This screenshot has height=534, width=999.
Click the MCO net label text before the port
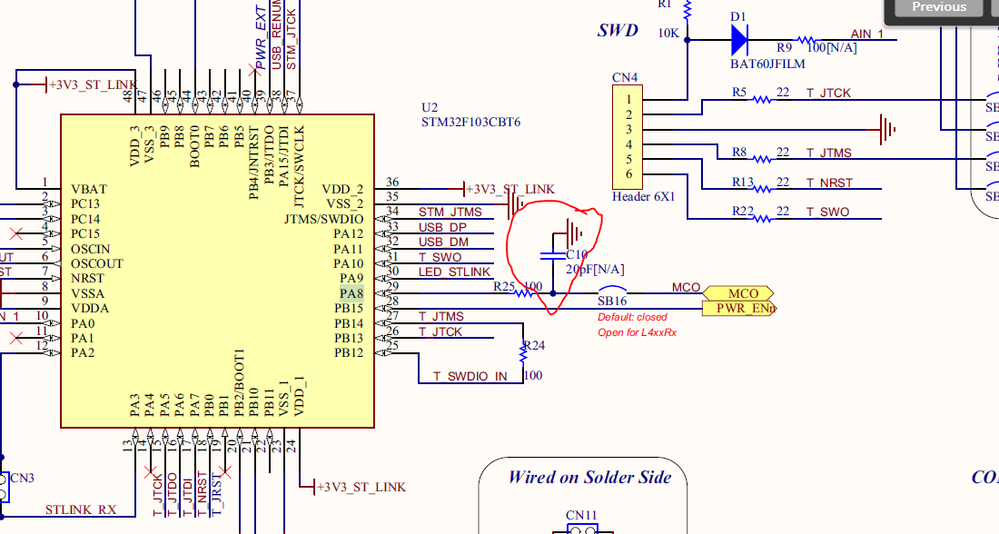[x=686, y=288]
